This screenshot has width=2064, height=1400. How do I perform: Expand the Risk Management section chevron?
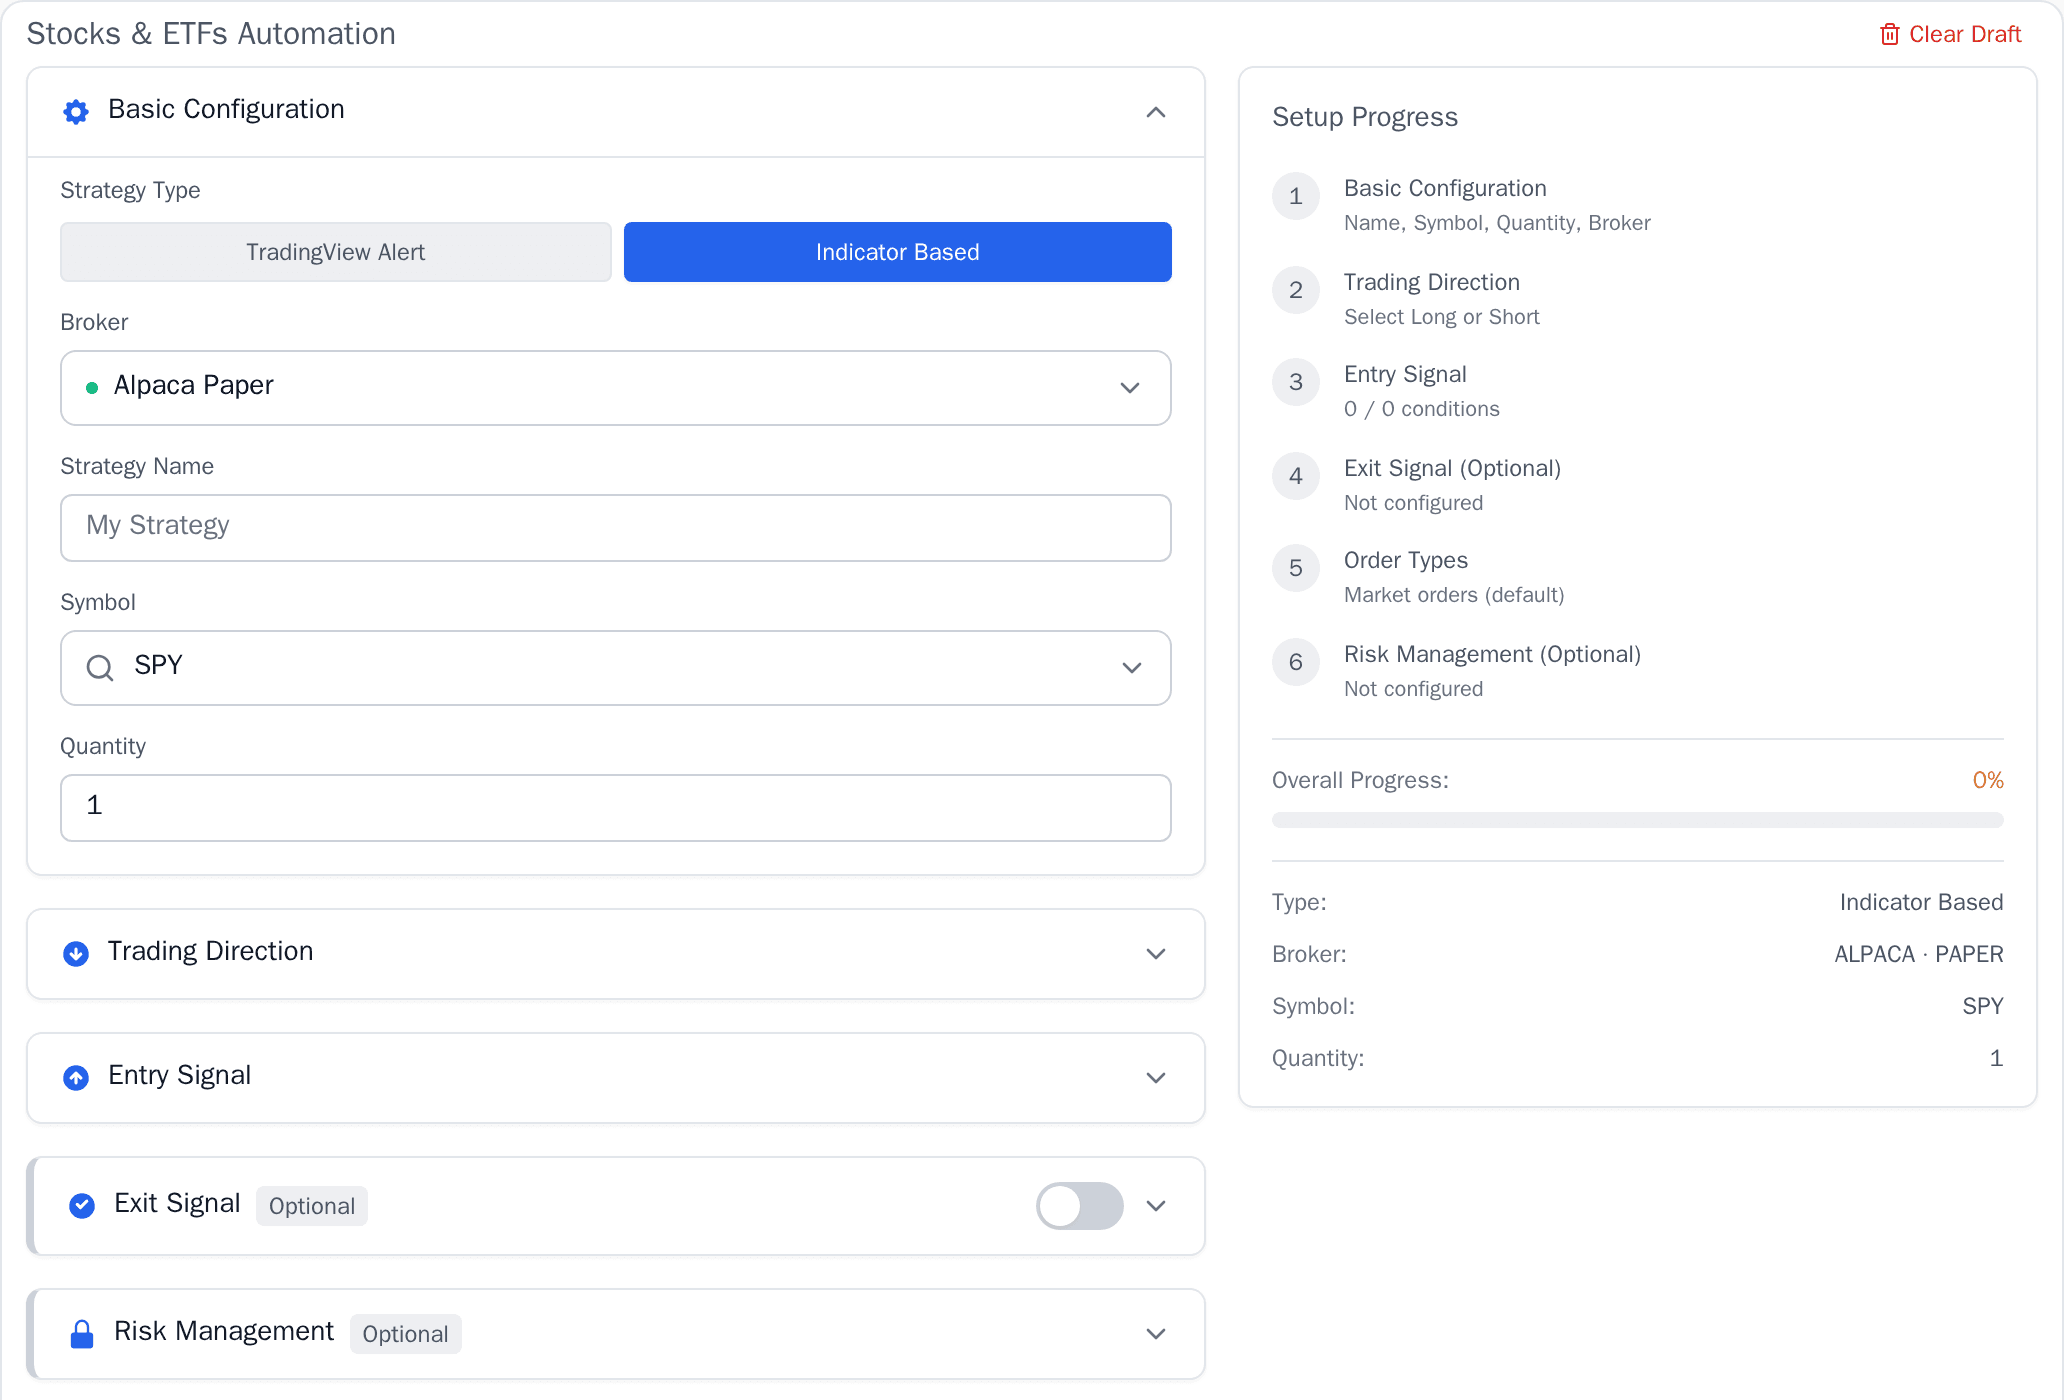pos(1156,1334)
